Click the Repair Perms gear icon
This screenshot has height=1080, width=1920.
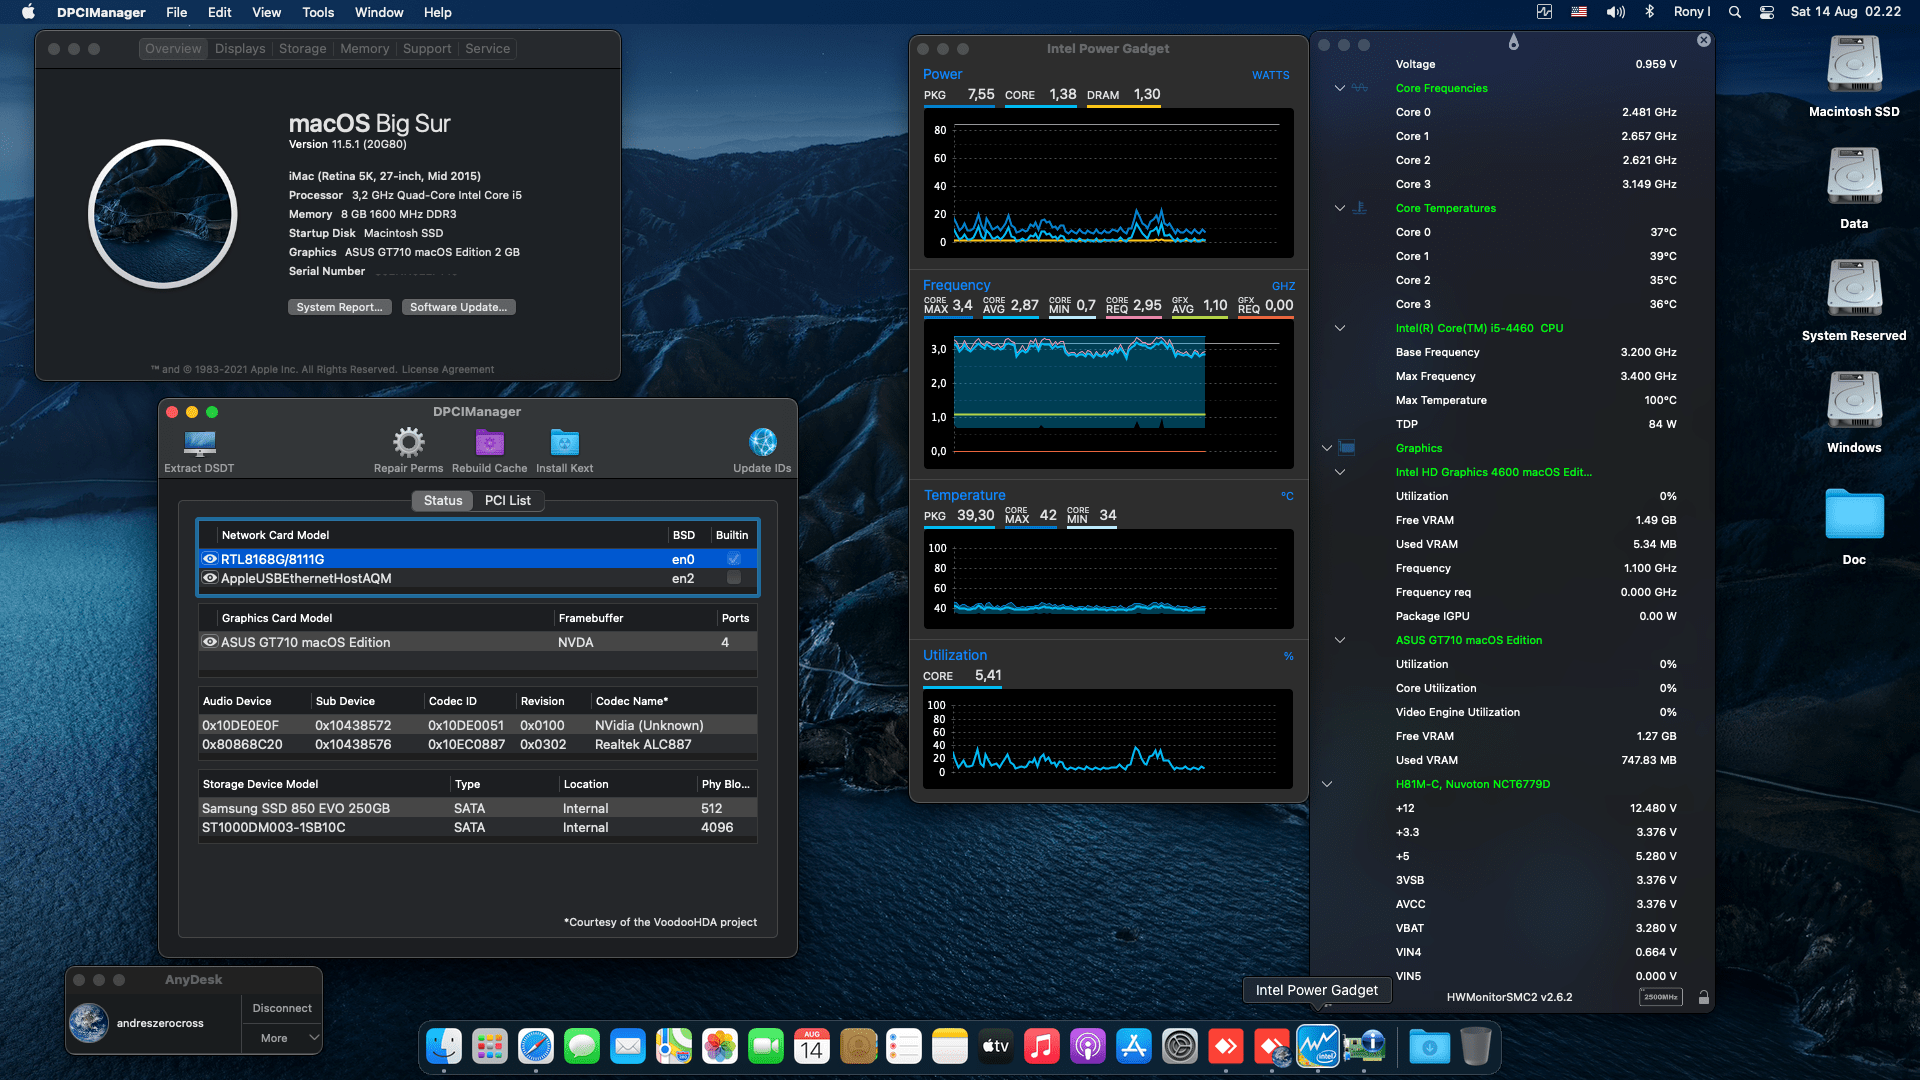tap(408, 442)
